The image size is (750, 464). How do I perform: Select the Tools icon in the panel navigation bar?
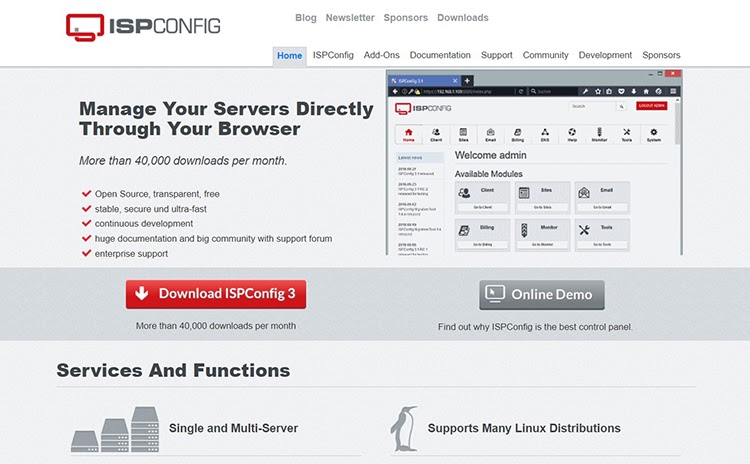point(627,134)
